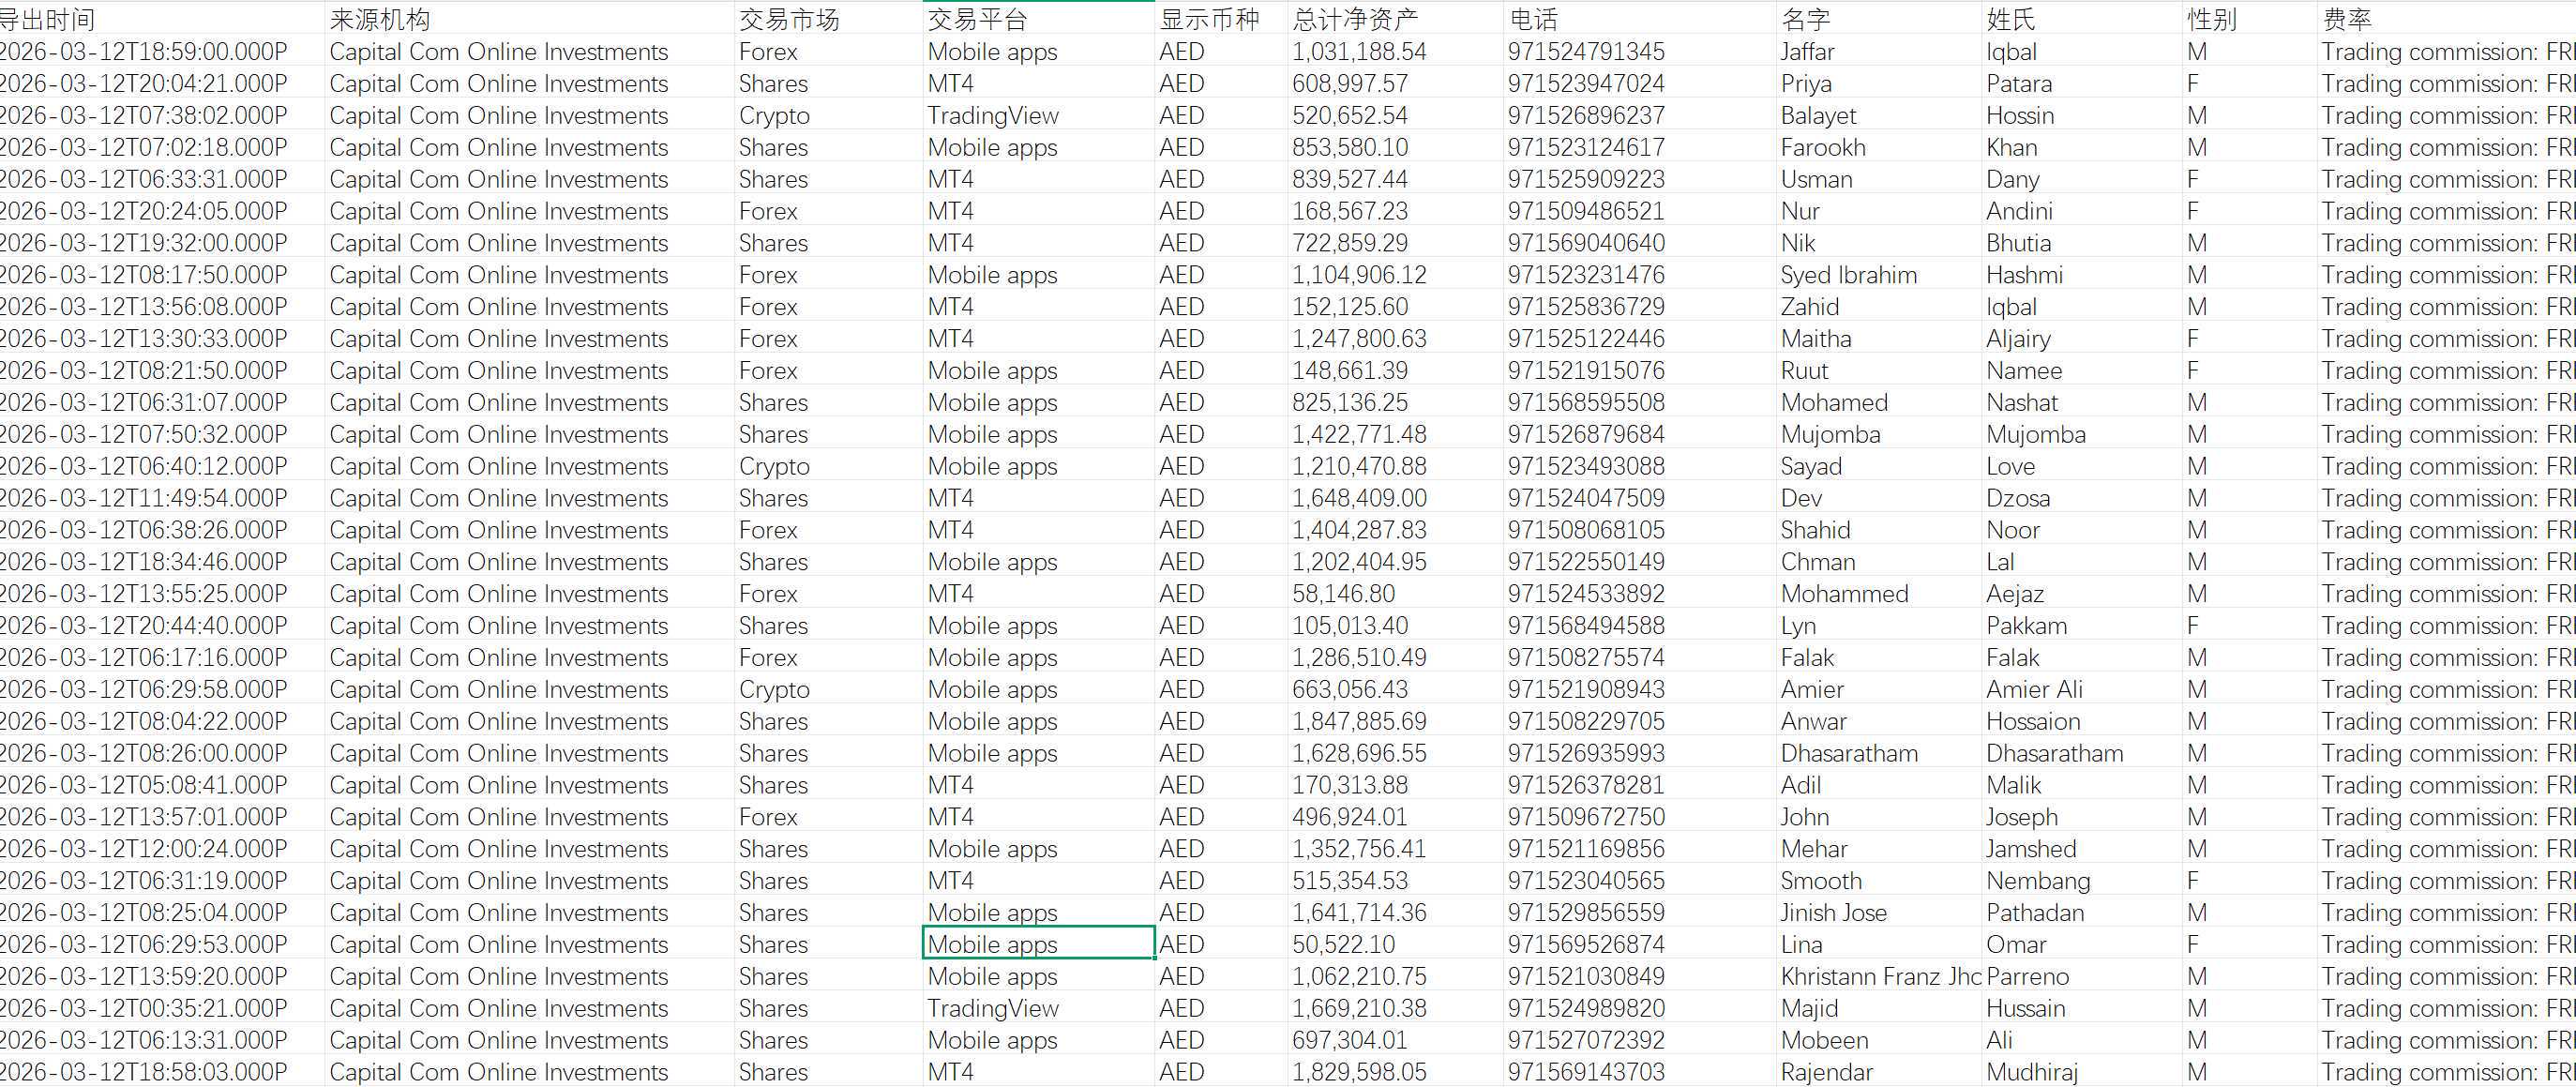The image size is (2576, 1087).
Task: Click the 交易市场 header cell
Action: (x=828, y=19)
